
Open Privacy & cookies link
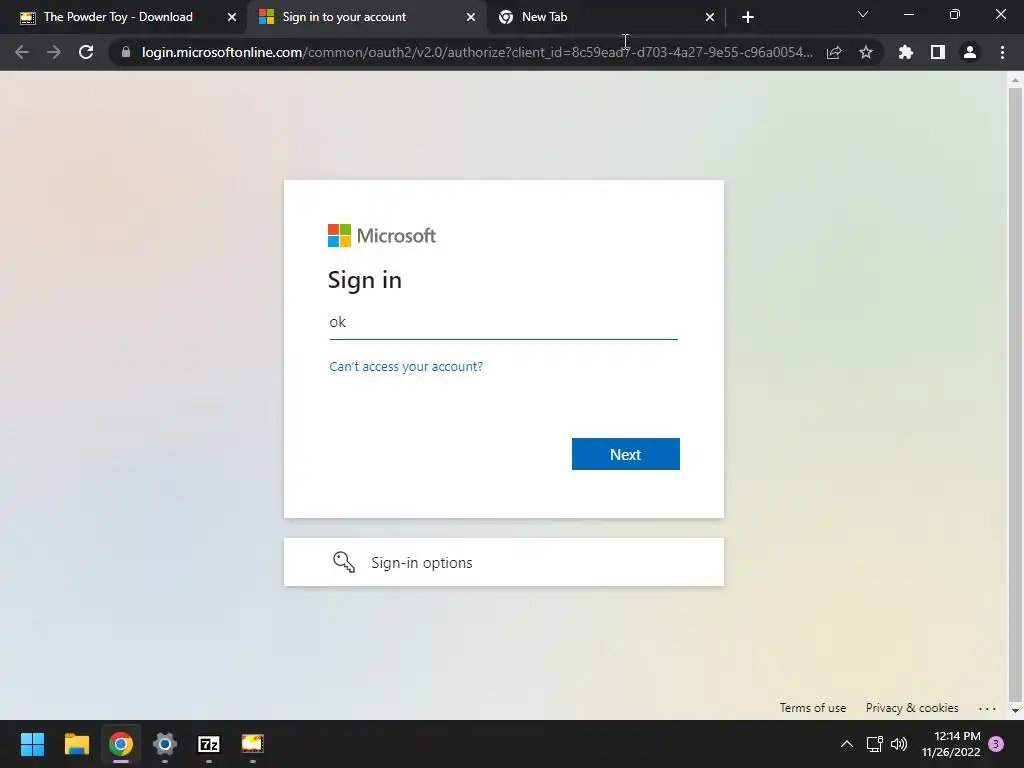(x=912, y=708)
